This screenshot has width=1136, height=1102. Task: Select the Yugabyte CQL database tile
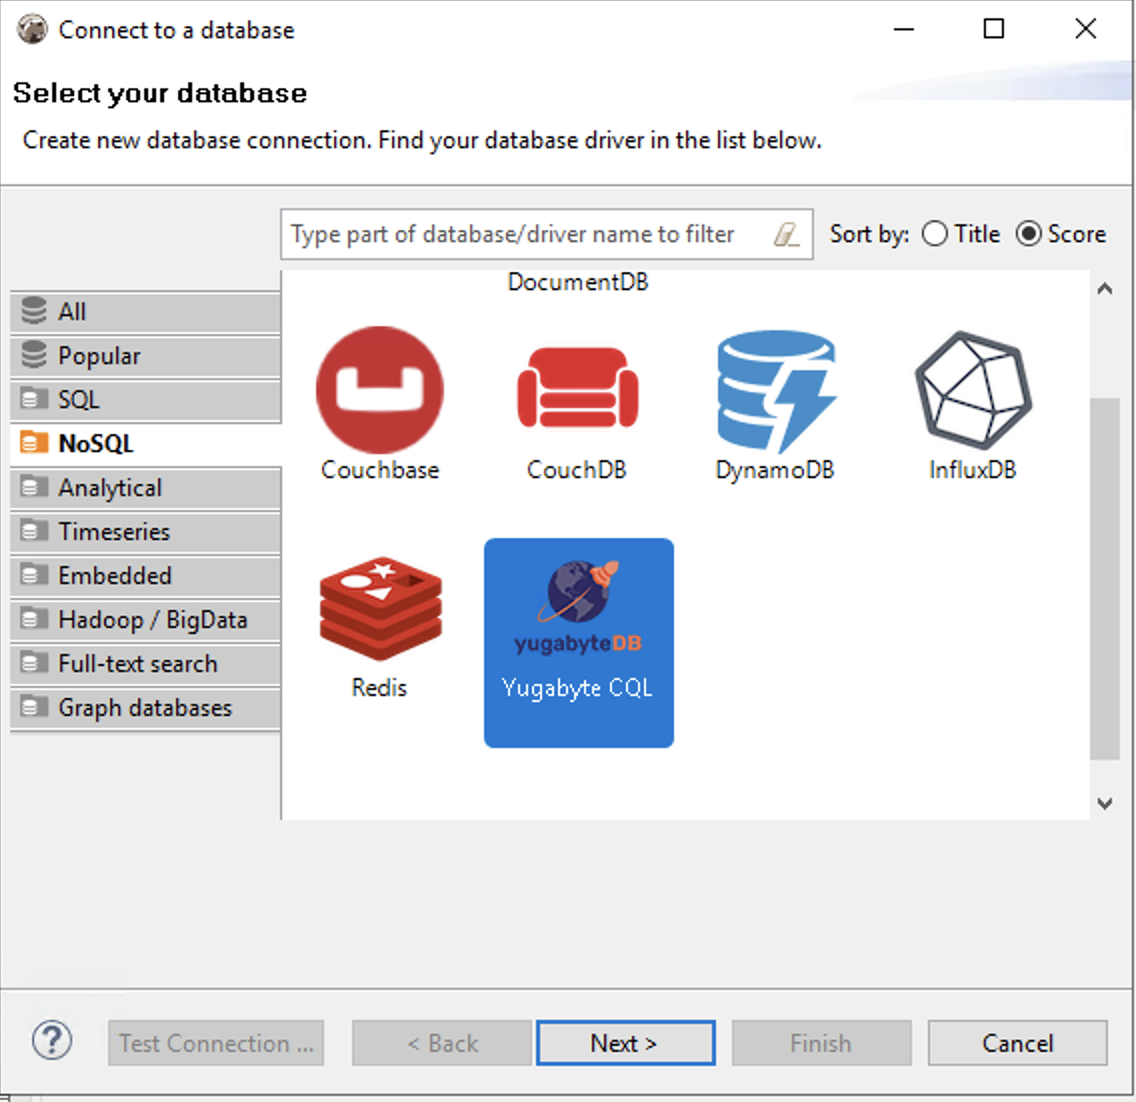point(578,641)
